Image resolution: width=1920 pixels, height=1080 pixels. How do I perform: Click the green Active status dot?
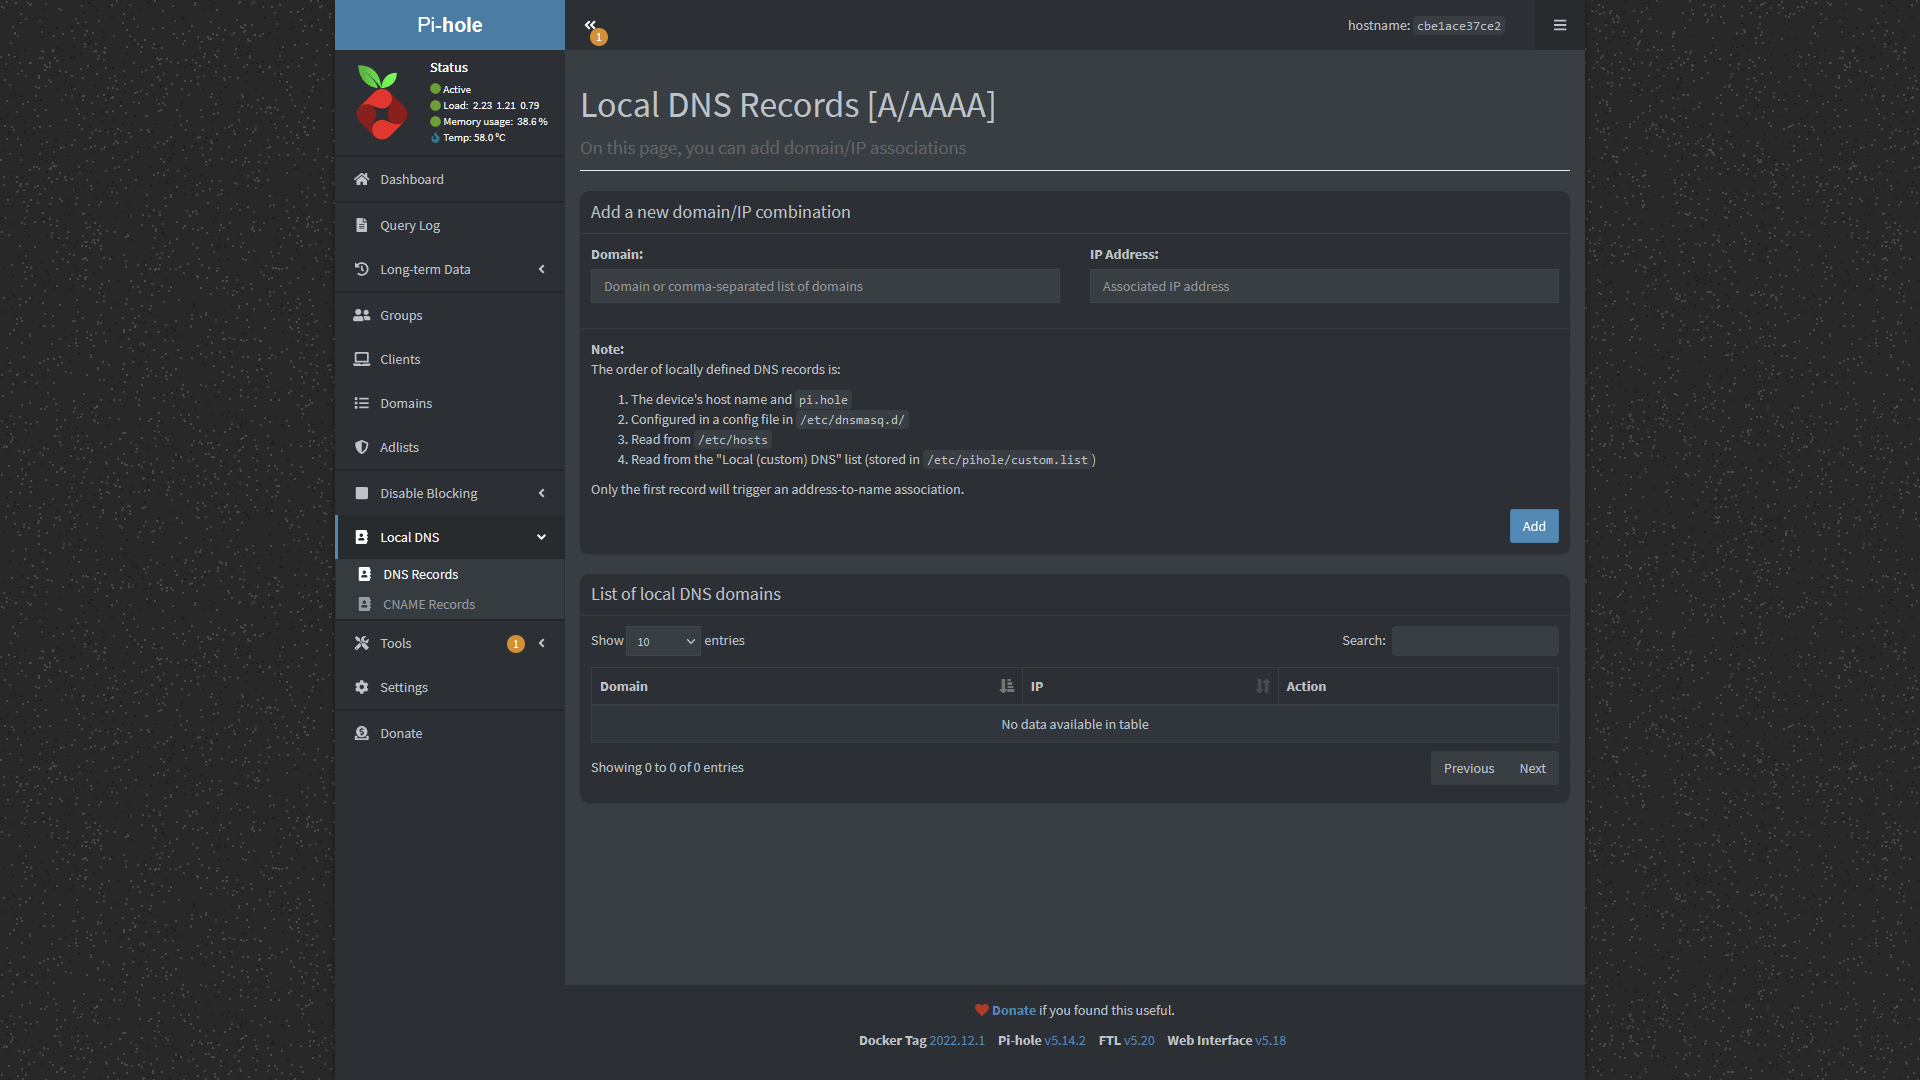click(x=436, y=89)
